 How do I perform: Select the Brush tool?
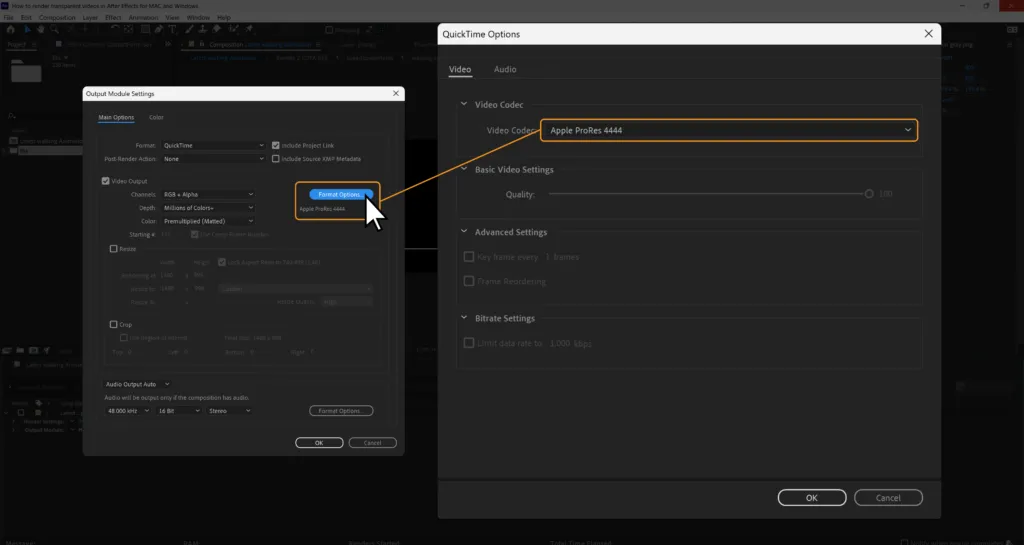tap(189, 29)
